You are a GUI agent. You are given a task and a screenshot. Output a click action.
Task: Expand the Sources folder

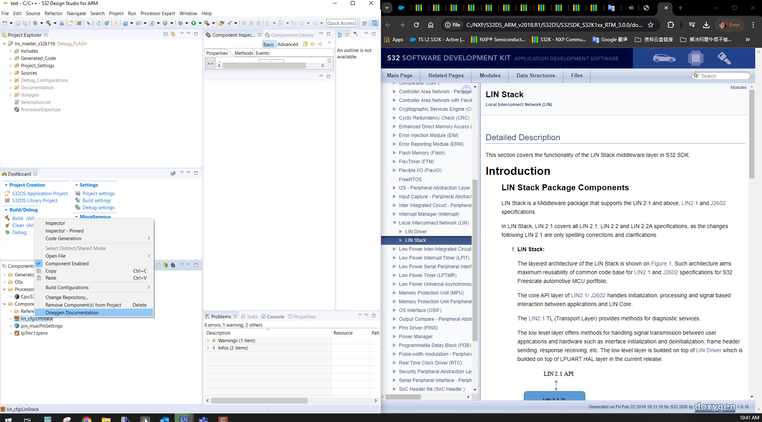(11, 73)
